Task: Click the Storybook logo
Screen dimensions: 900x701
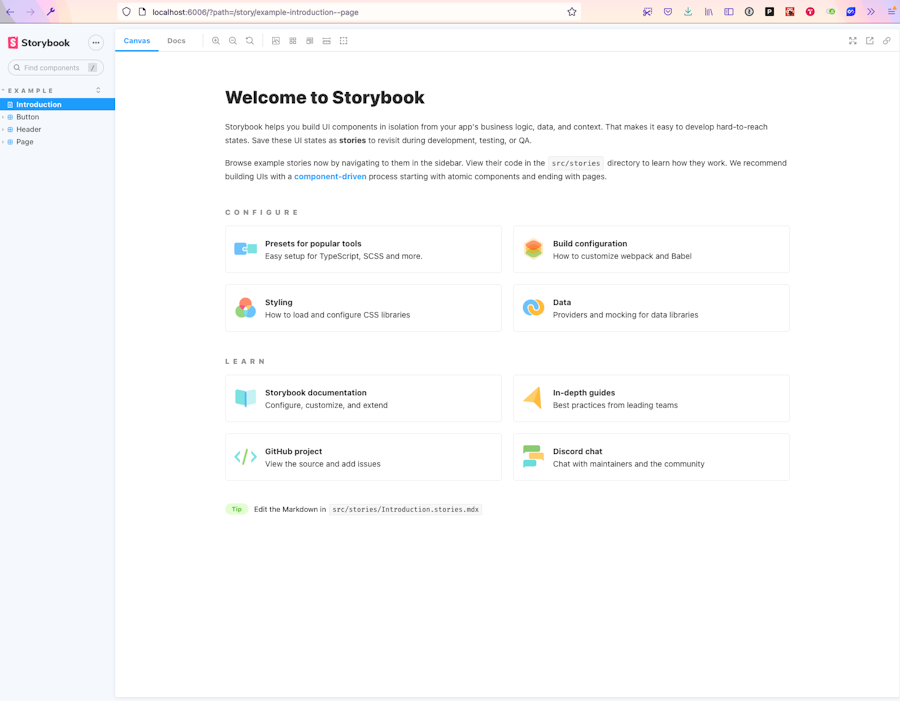Action: 38,42
